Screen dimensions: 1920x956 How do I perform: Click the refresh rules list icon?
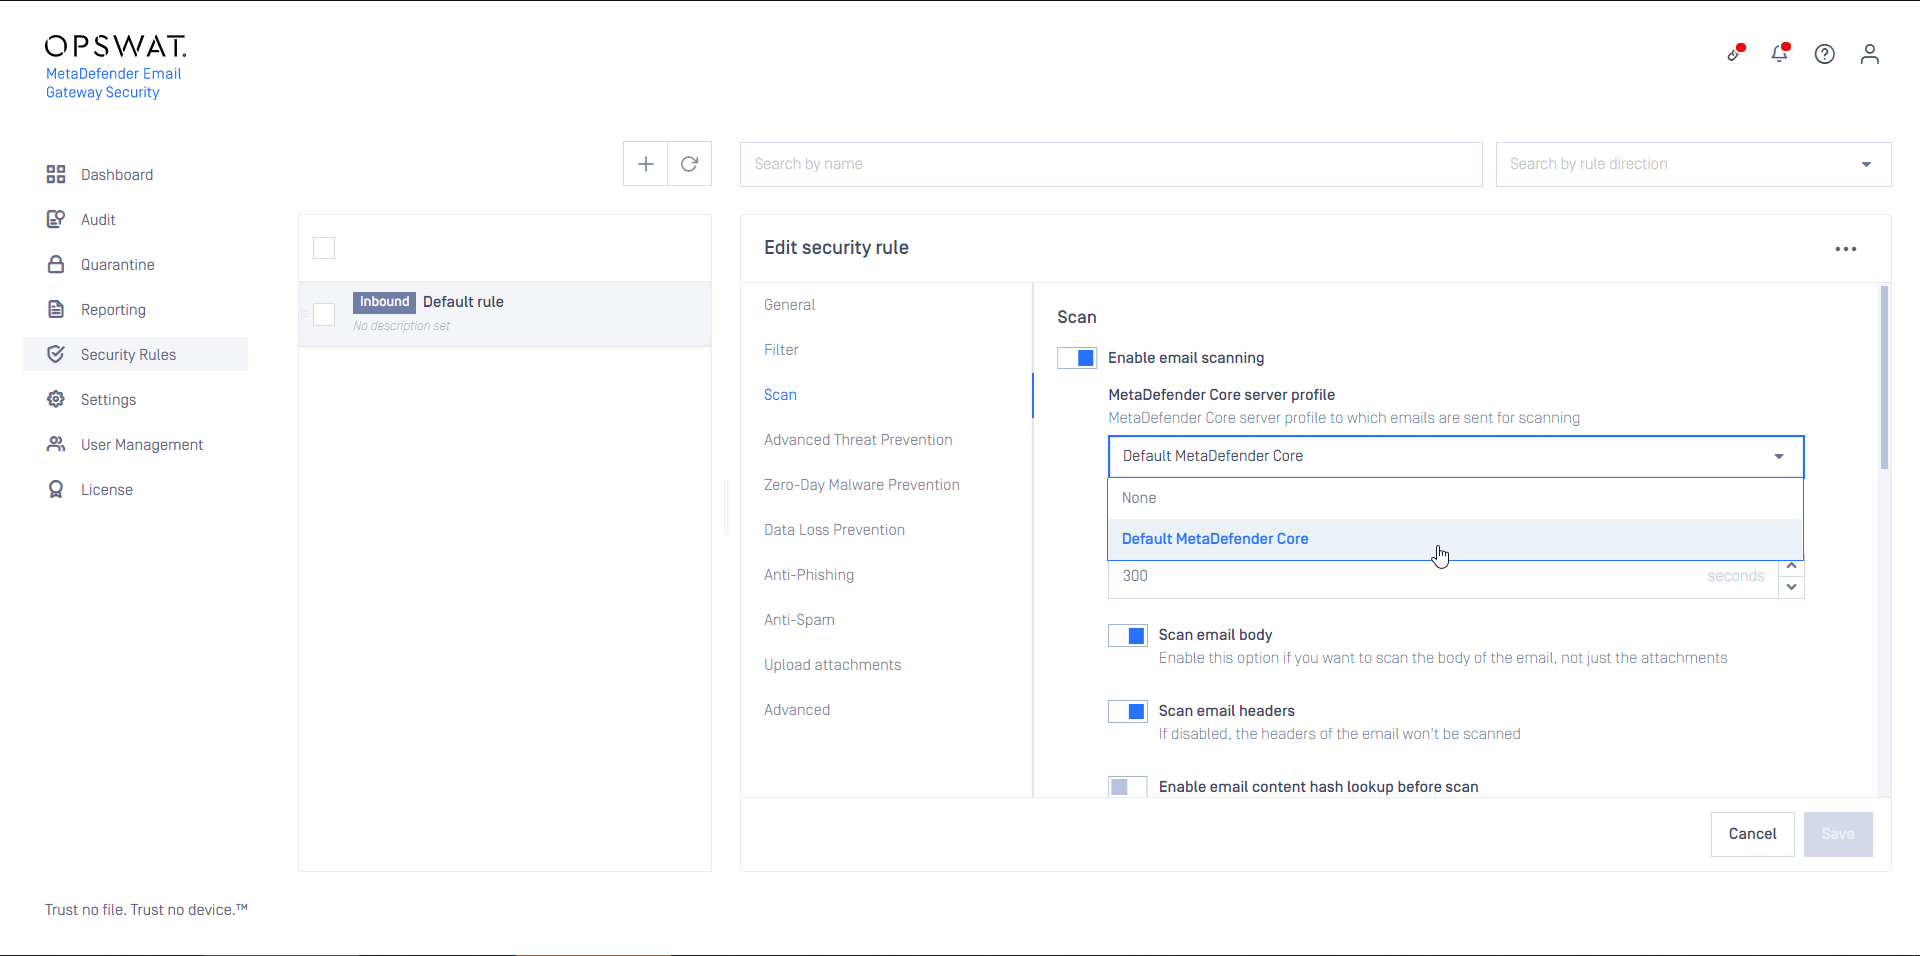pos(689,164)
